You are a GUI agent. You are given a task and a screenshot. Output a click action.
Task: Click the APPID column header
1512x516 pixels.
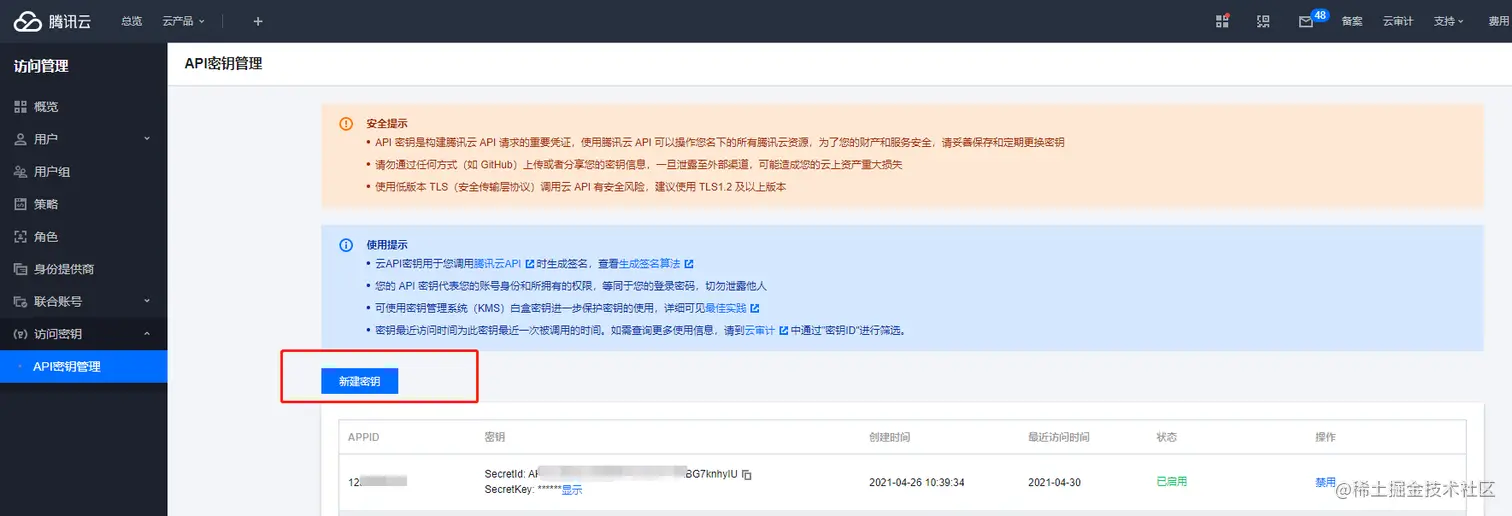coord(363,438)
